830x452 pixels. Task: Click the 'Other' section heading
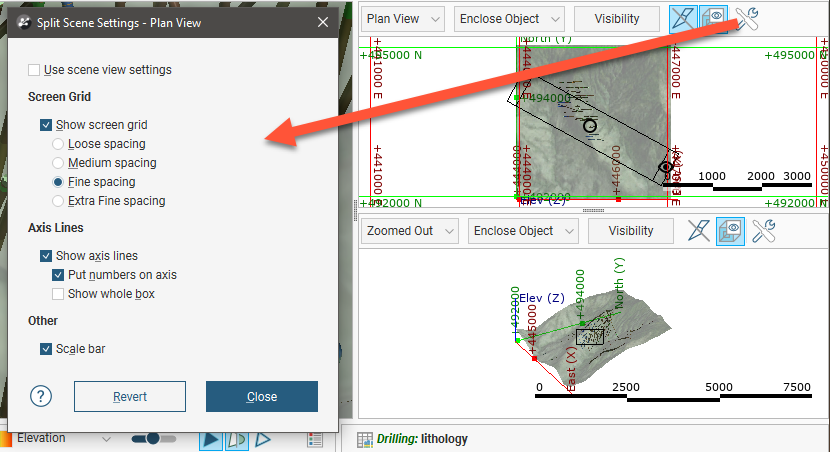pos(43,321)
